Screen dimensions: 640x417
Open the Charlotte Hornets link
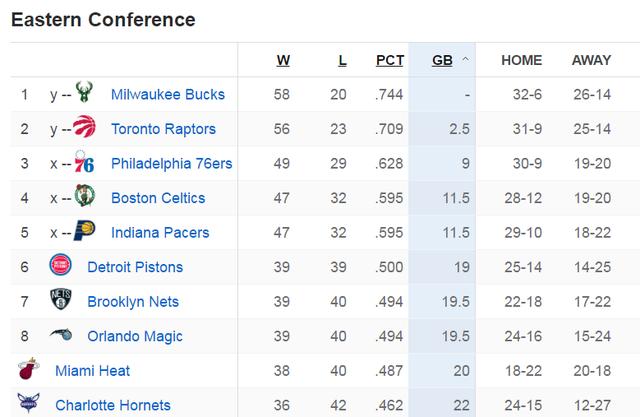coord(113,405)
